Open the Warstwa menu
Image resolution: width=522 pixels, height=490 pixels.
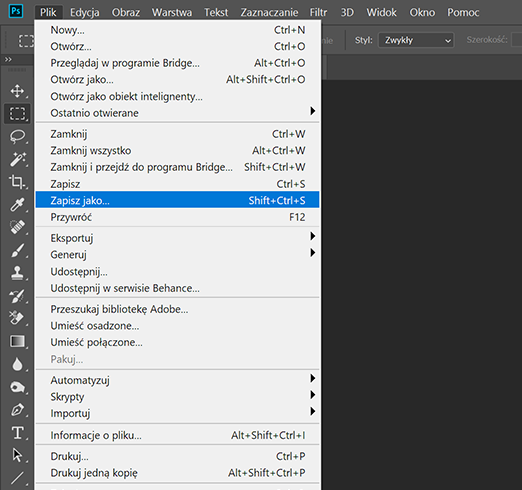172,12
